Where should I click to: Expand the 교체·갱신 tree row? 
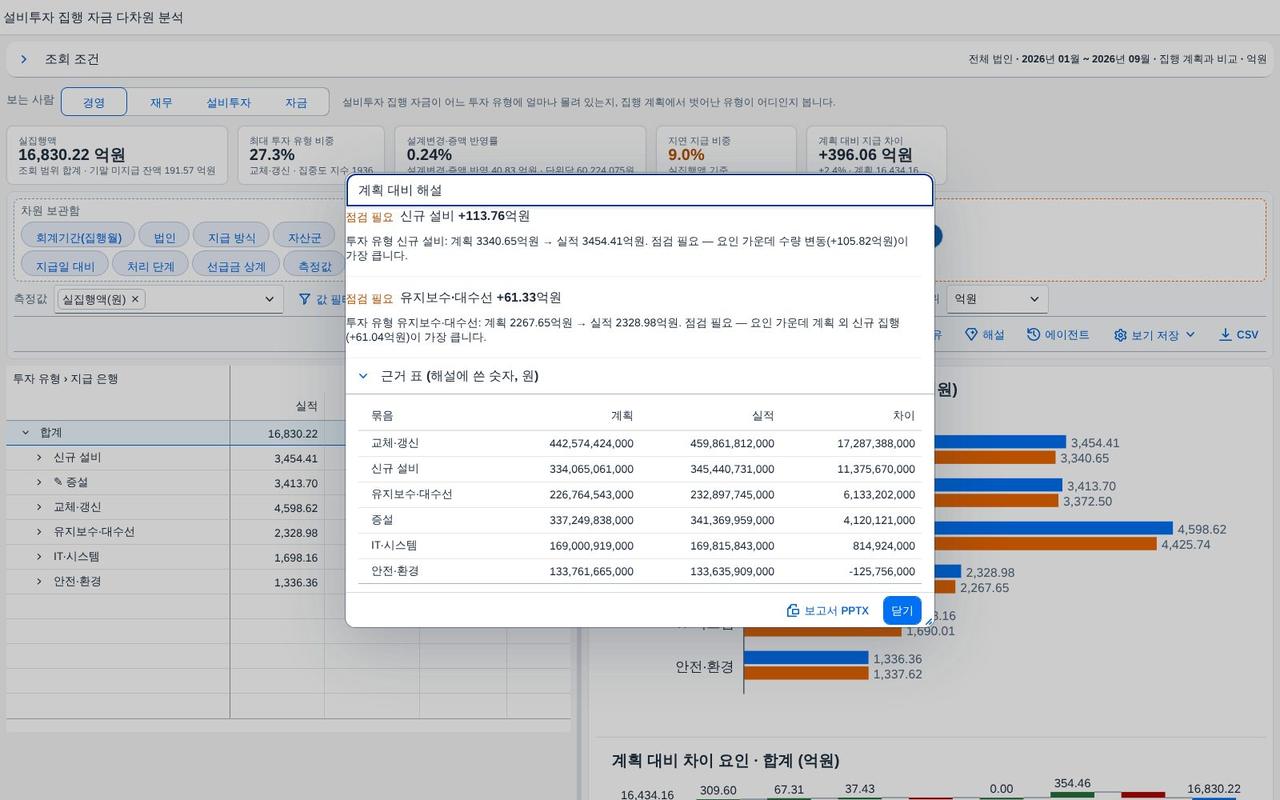tap(39, 507)
